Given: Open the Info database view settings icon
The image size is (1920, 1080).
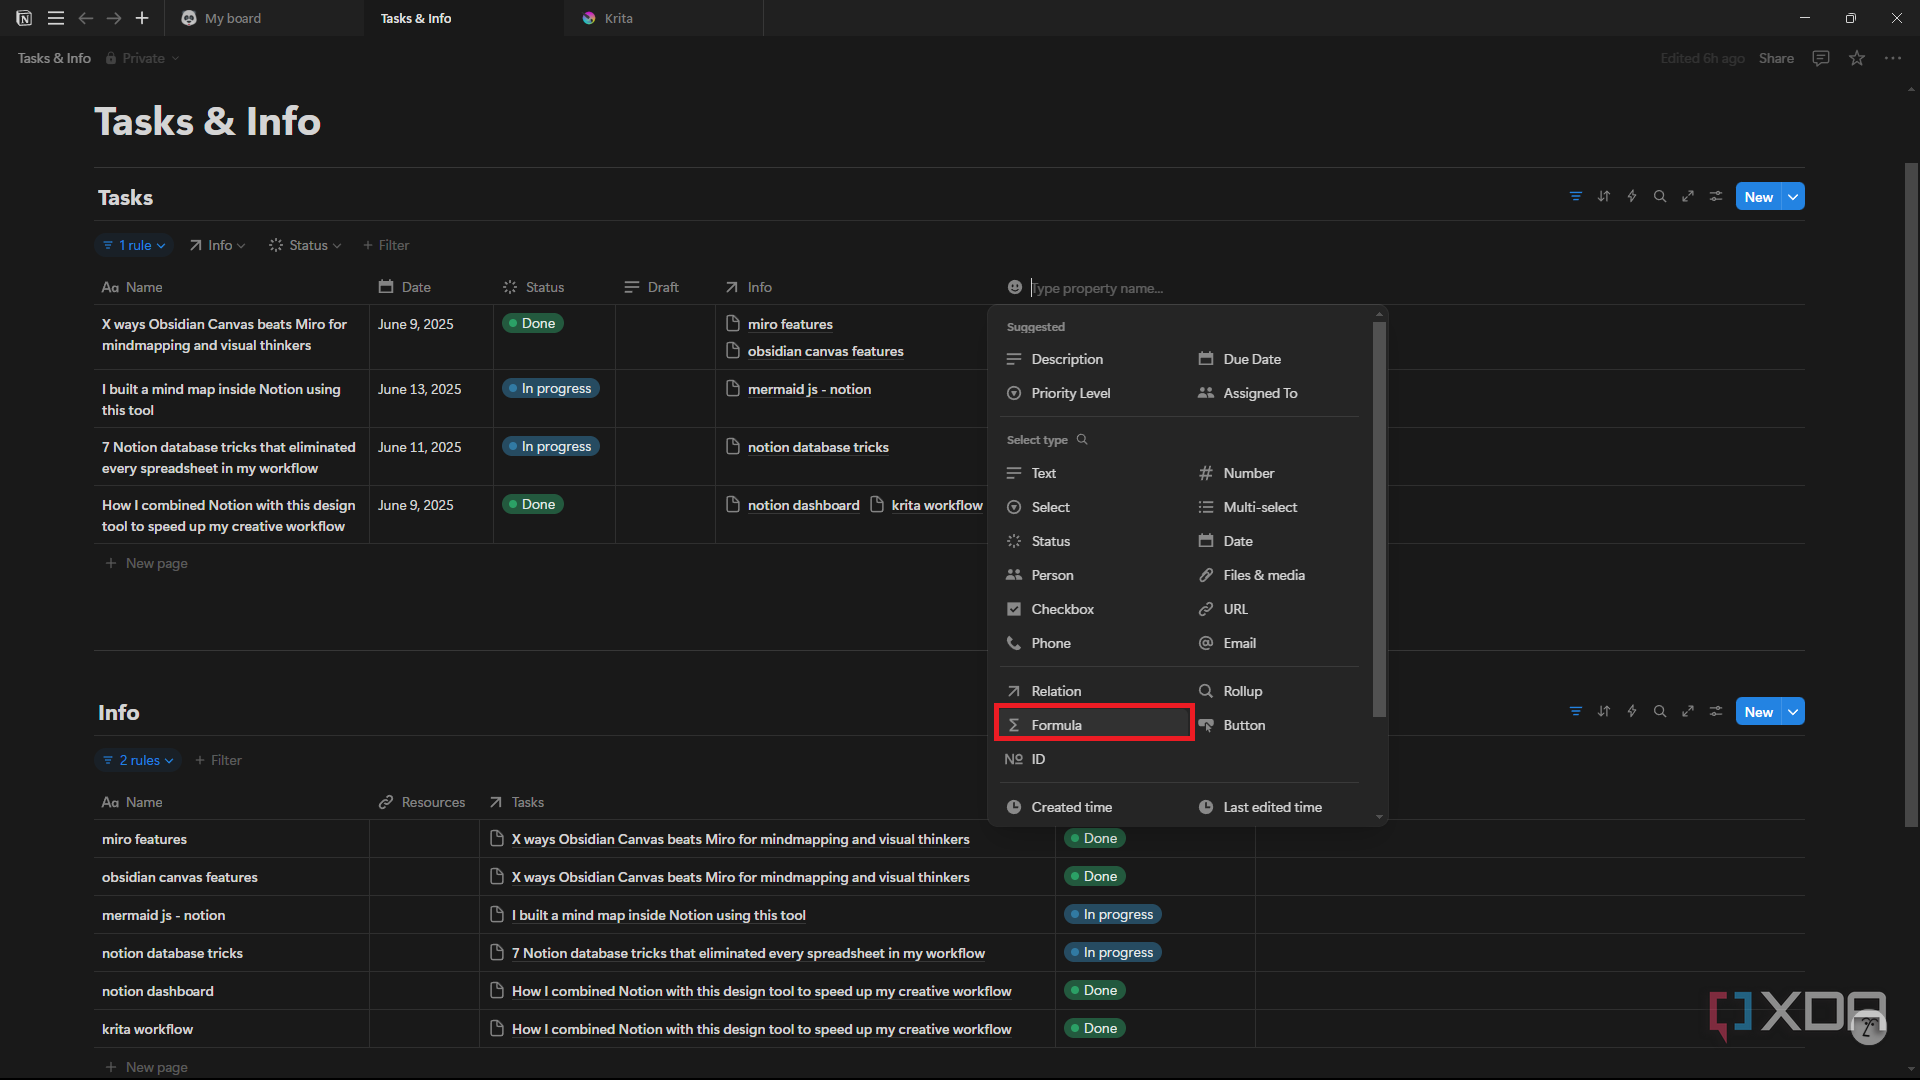Looking at the screenshot, I should coord(1716,712).
